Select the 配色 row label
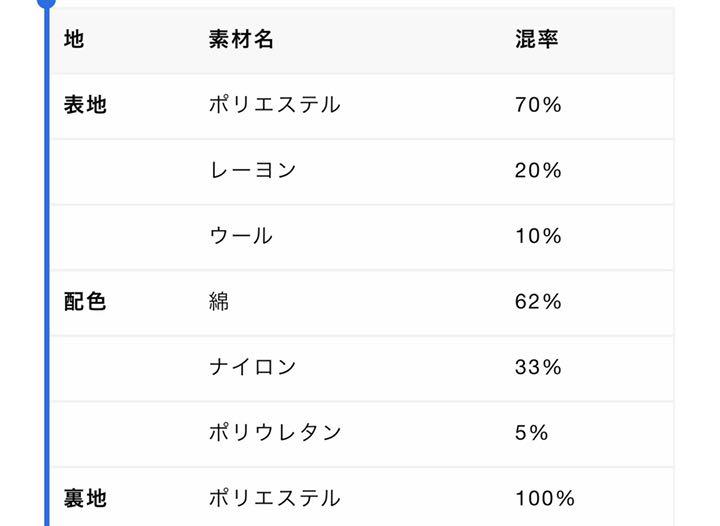The height and width of the screenshot is (526, 720). 85,302
